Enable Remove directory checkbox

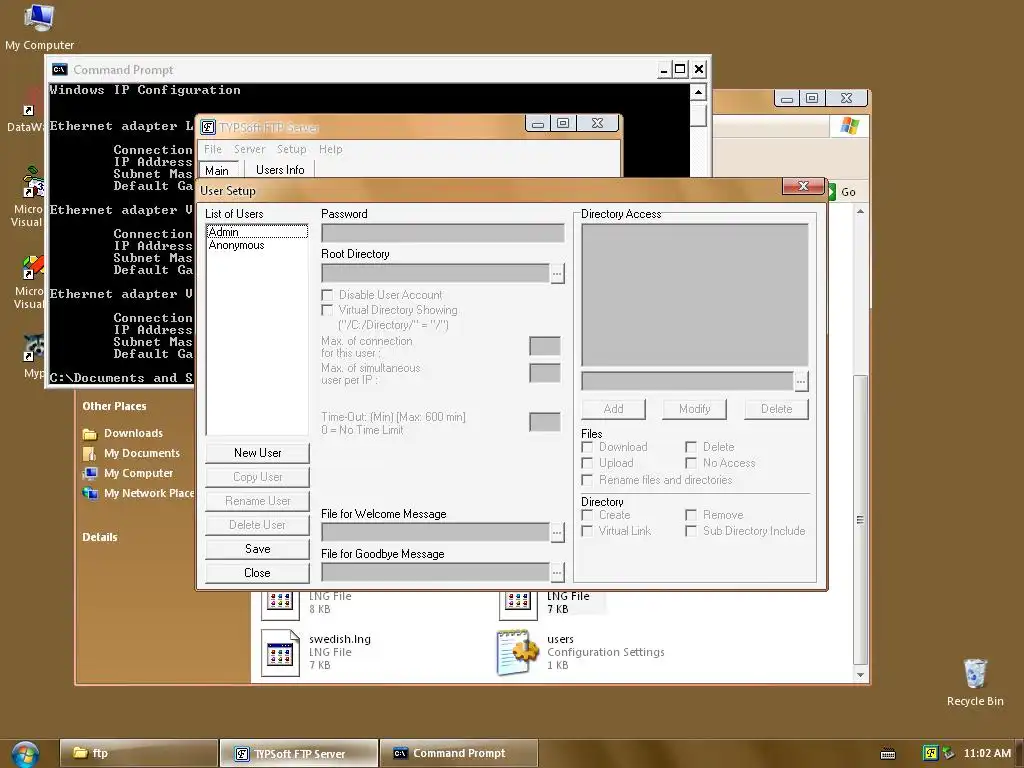pyautogui.click(x=691, y=515)
